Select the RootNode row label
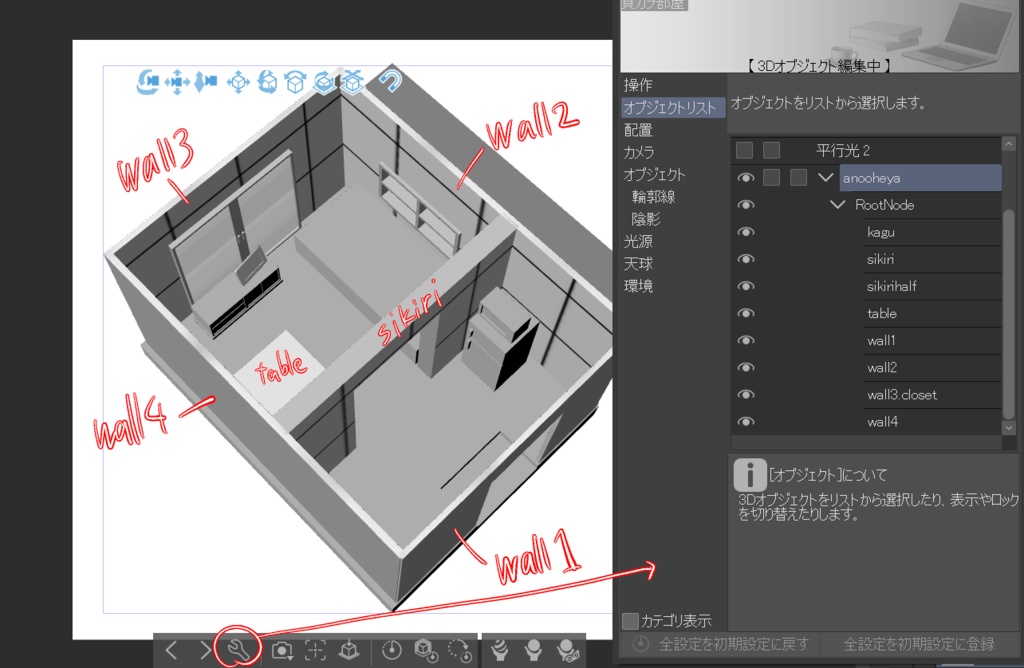 [884, 205]
